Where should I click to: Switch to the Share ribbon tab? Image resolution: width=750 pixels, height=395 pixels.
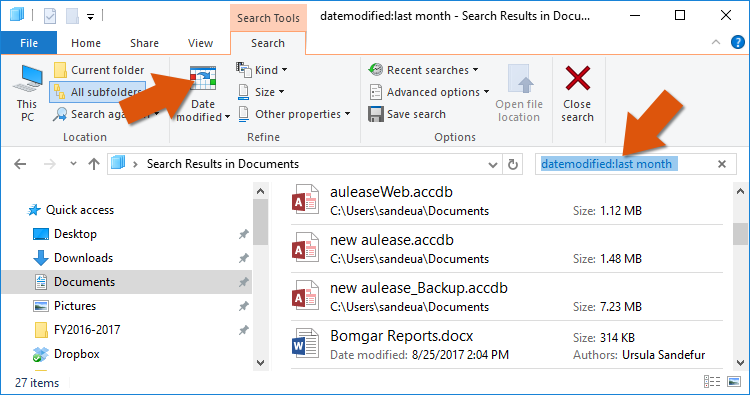tap(144, 43)
